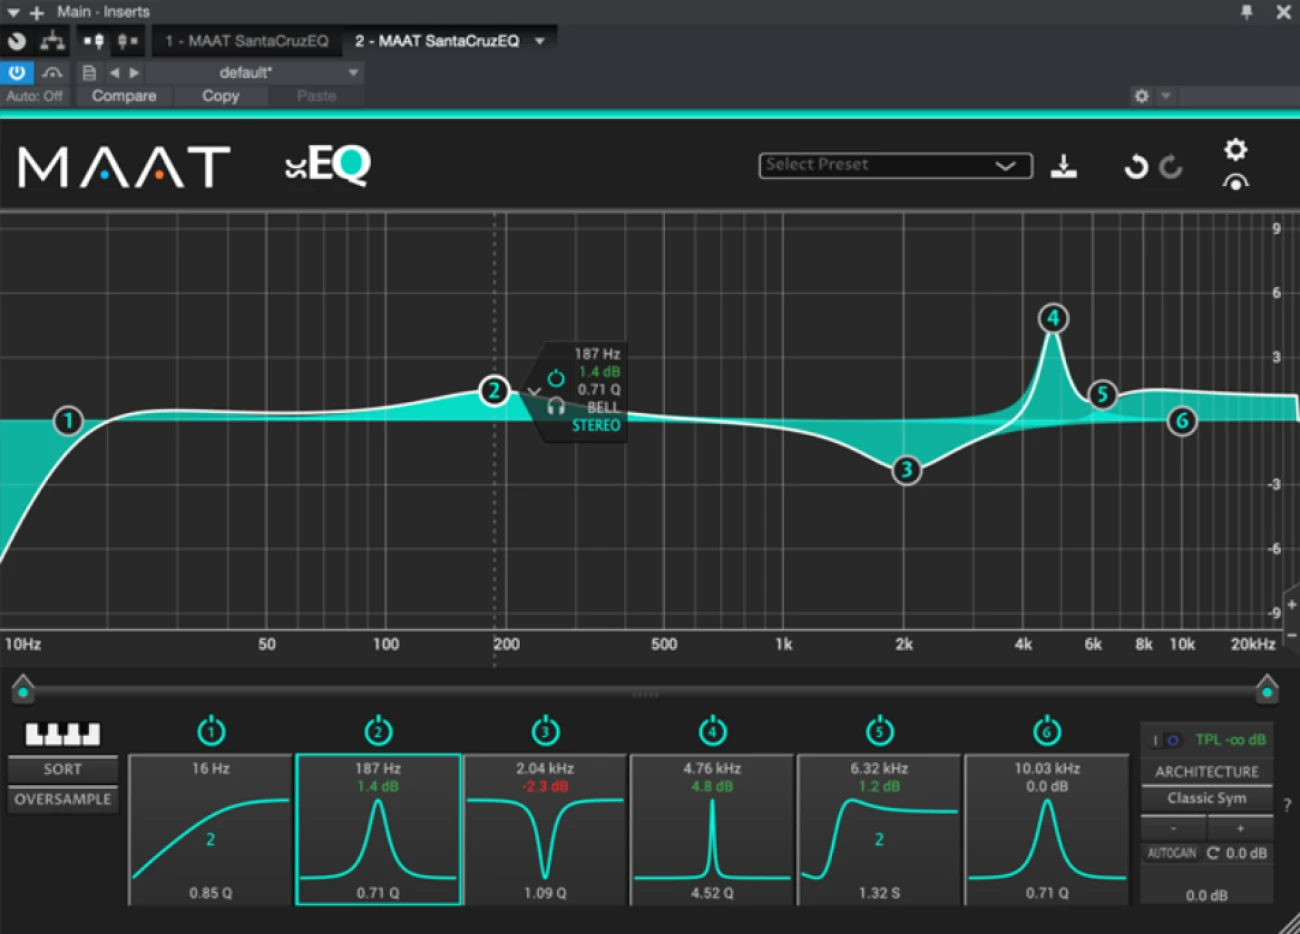
Task: Switch to the 1 - MAAT SantaCruzEQ tab
Action: [246, 41]
